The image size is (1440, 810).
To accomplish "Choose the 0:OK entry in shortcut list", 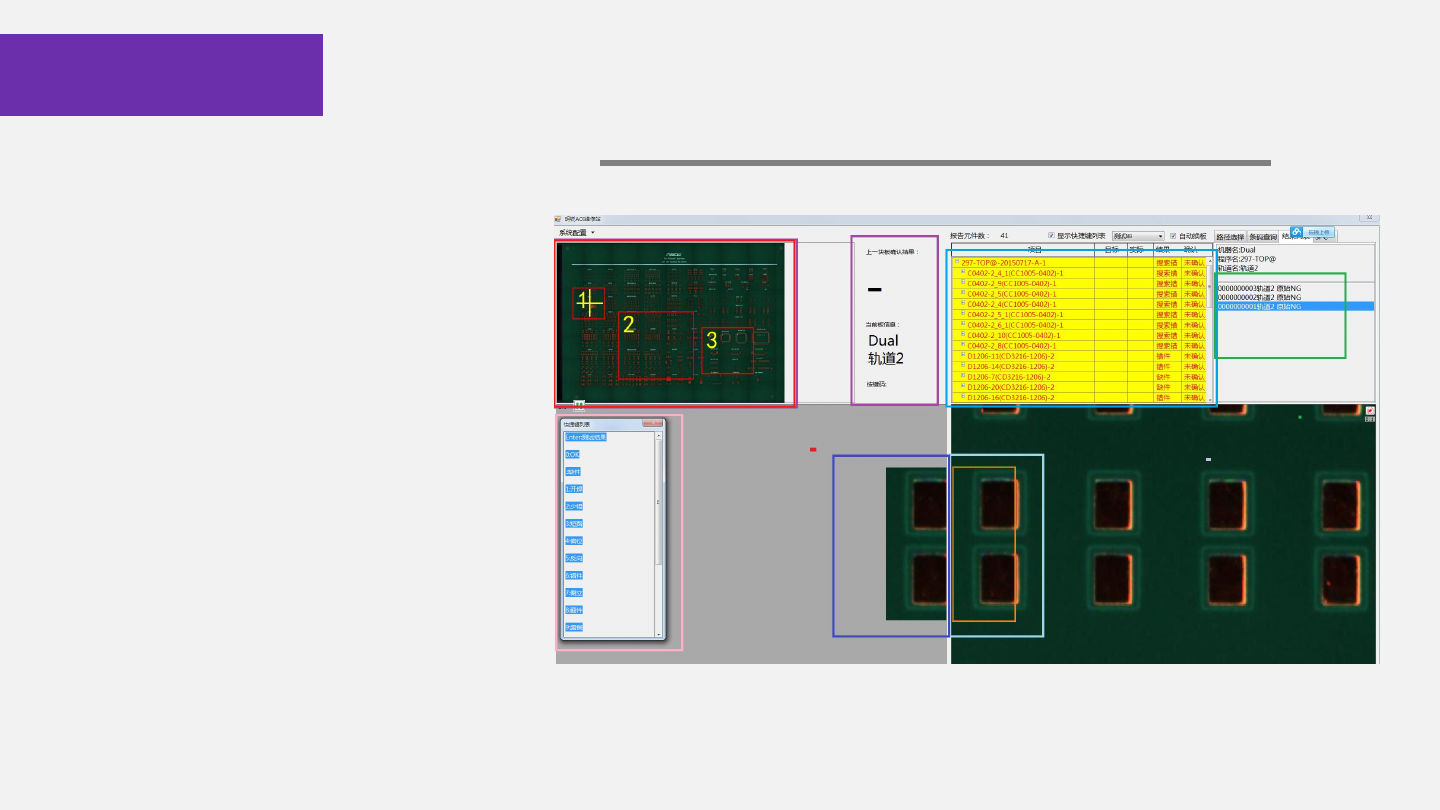I will (x=572, y=454).
